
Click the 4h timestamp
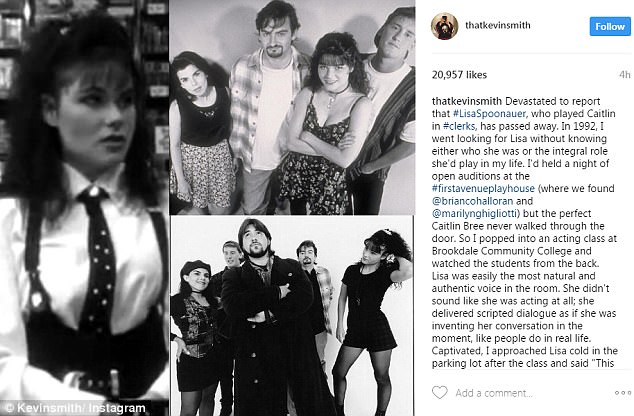coord(625,75)
